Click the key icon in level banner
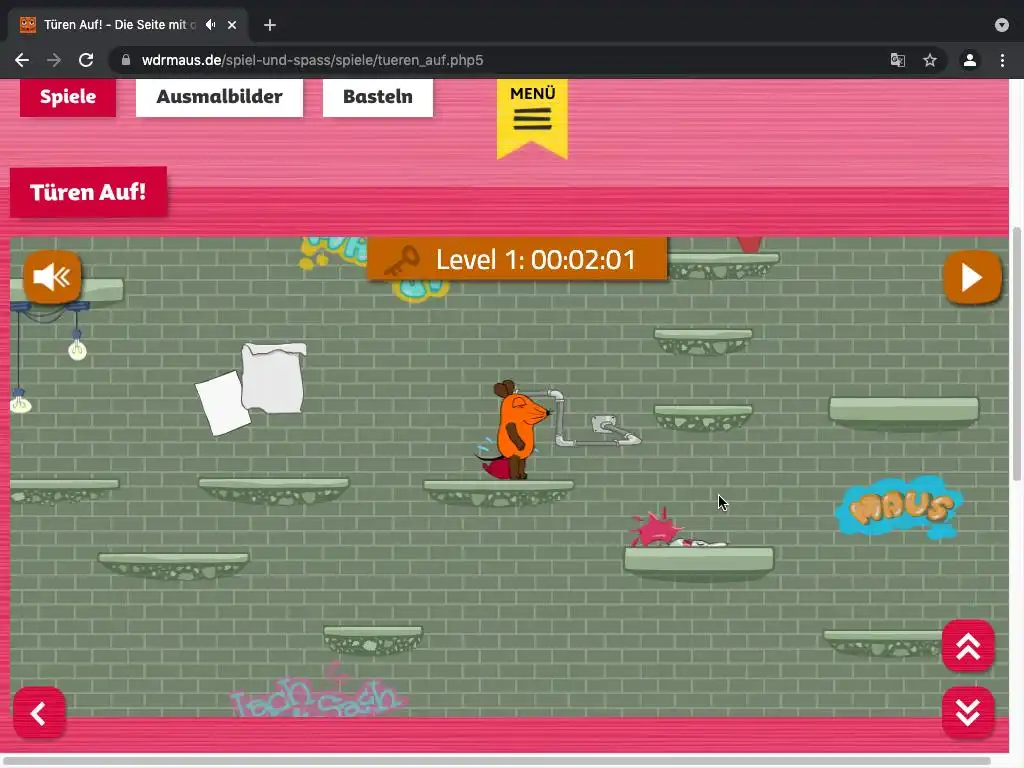Screen dimensions: 1024x768 tap(402, 261)
